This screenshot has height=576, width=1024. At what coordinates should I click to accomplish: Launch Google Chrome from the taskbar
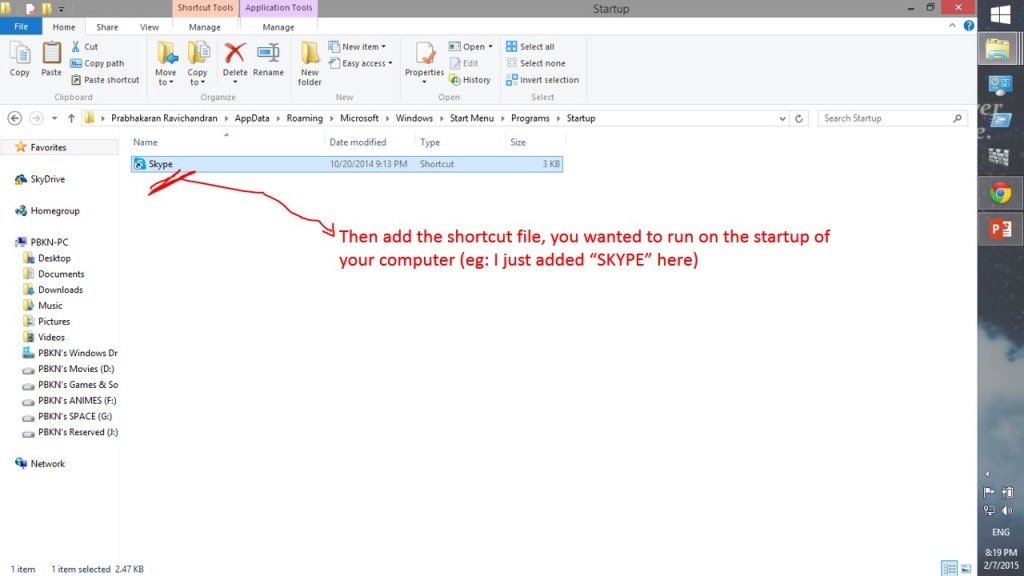[x=1000, y=193]
